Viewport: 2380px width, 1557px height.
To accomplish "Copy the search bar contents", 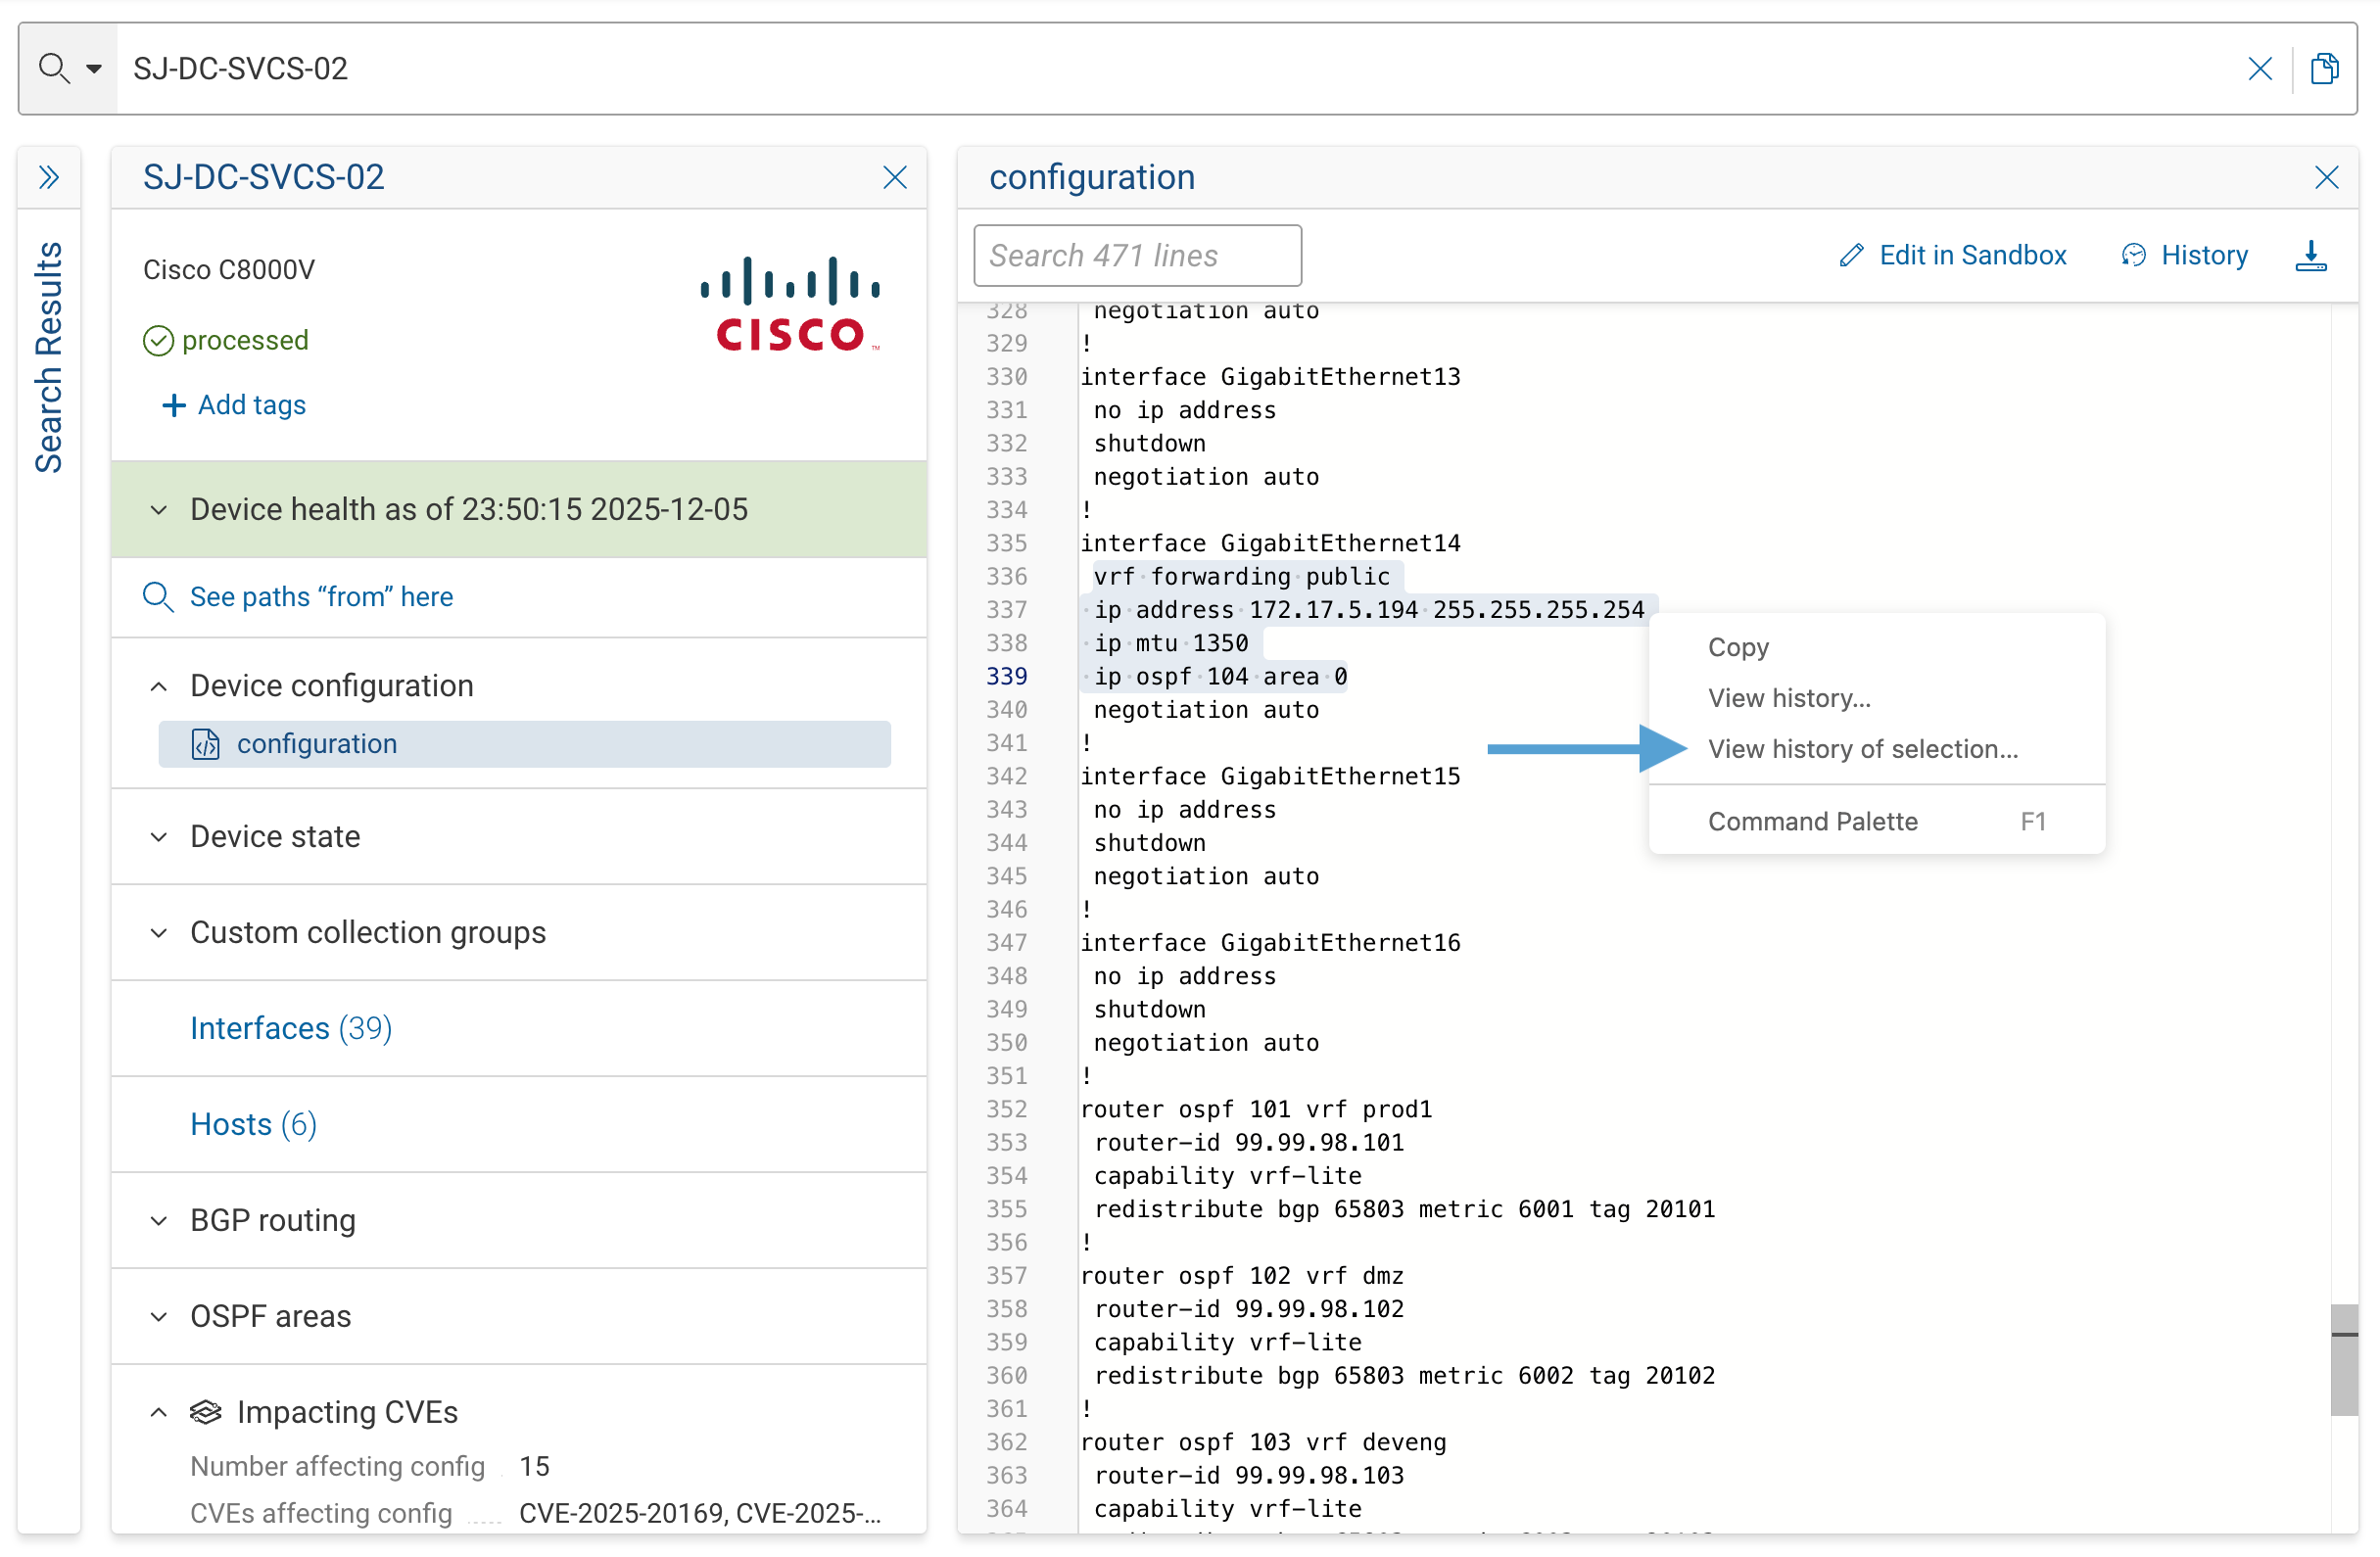I will 2324,68.
